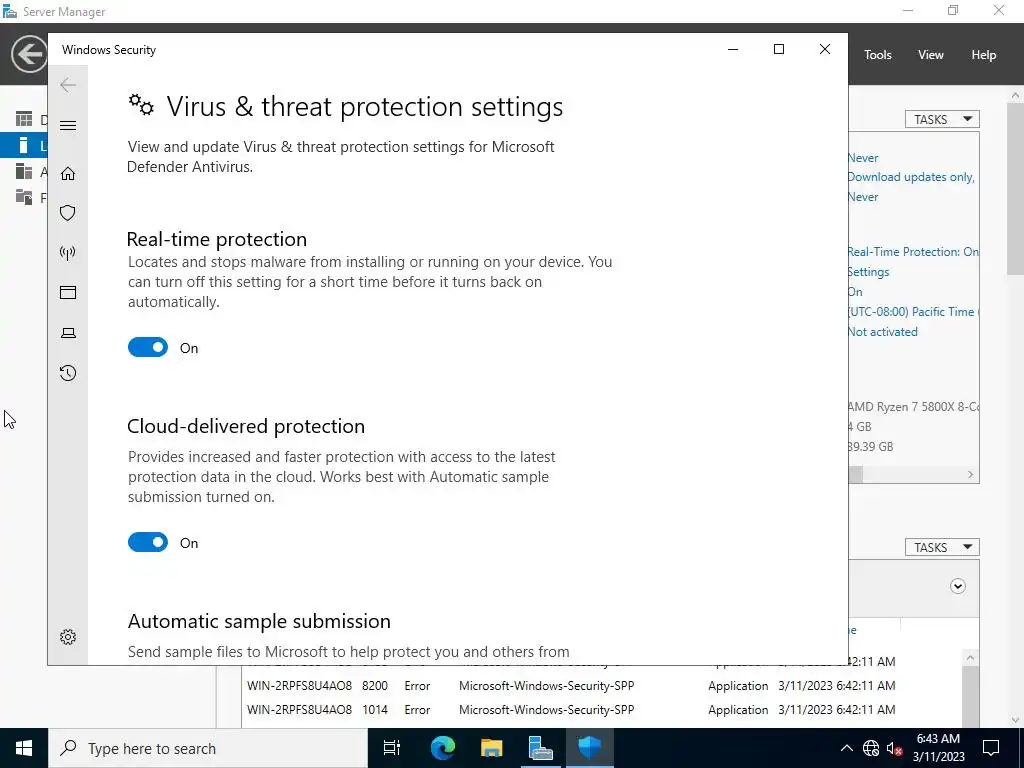The image size is (1024, 768).
Task: Click the Download updates only link
Action: click(912, 177)
